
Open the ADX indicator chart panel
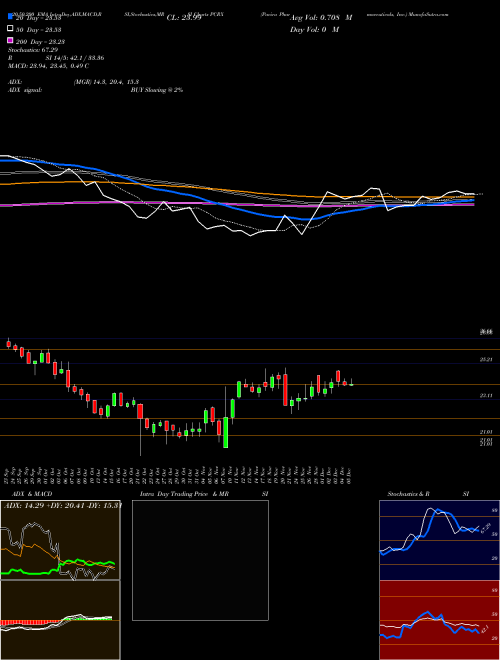pyautogui.click(x=60, y=540)
